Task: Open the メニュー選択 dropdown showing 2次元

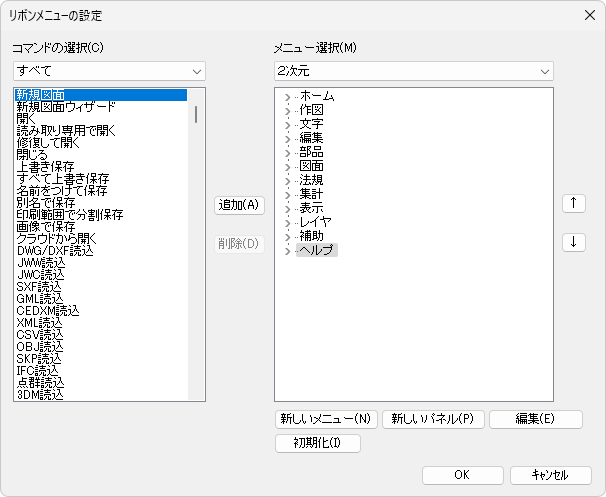Action: point(414,71)
